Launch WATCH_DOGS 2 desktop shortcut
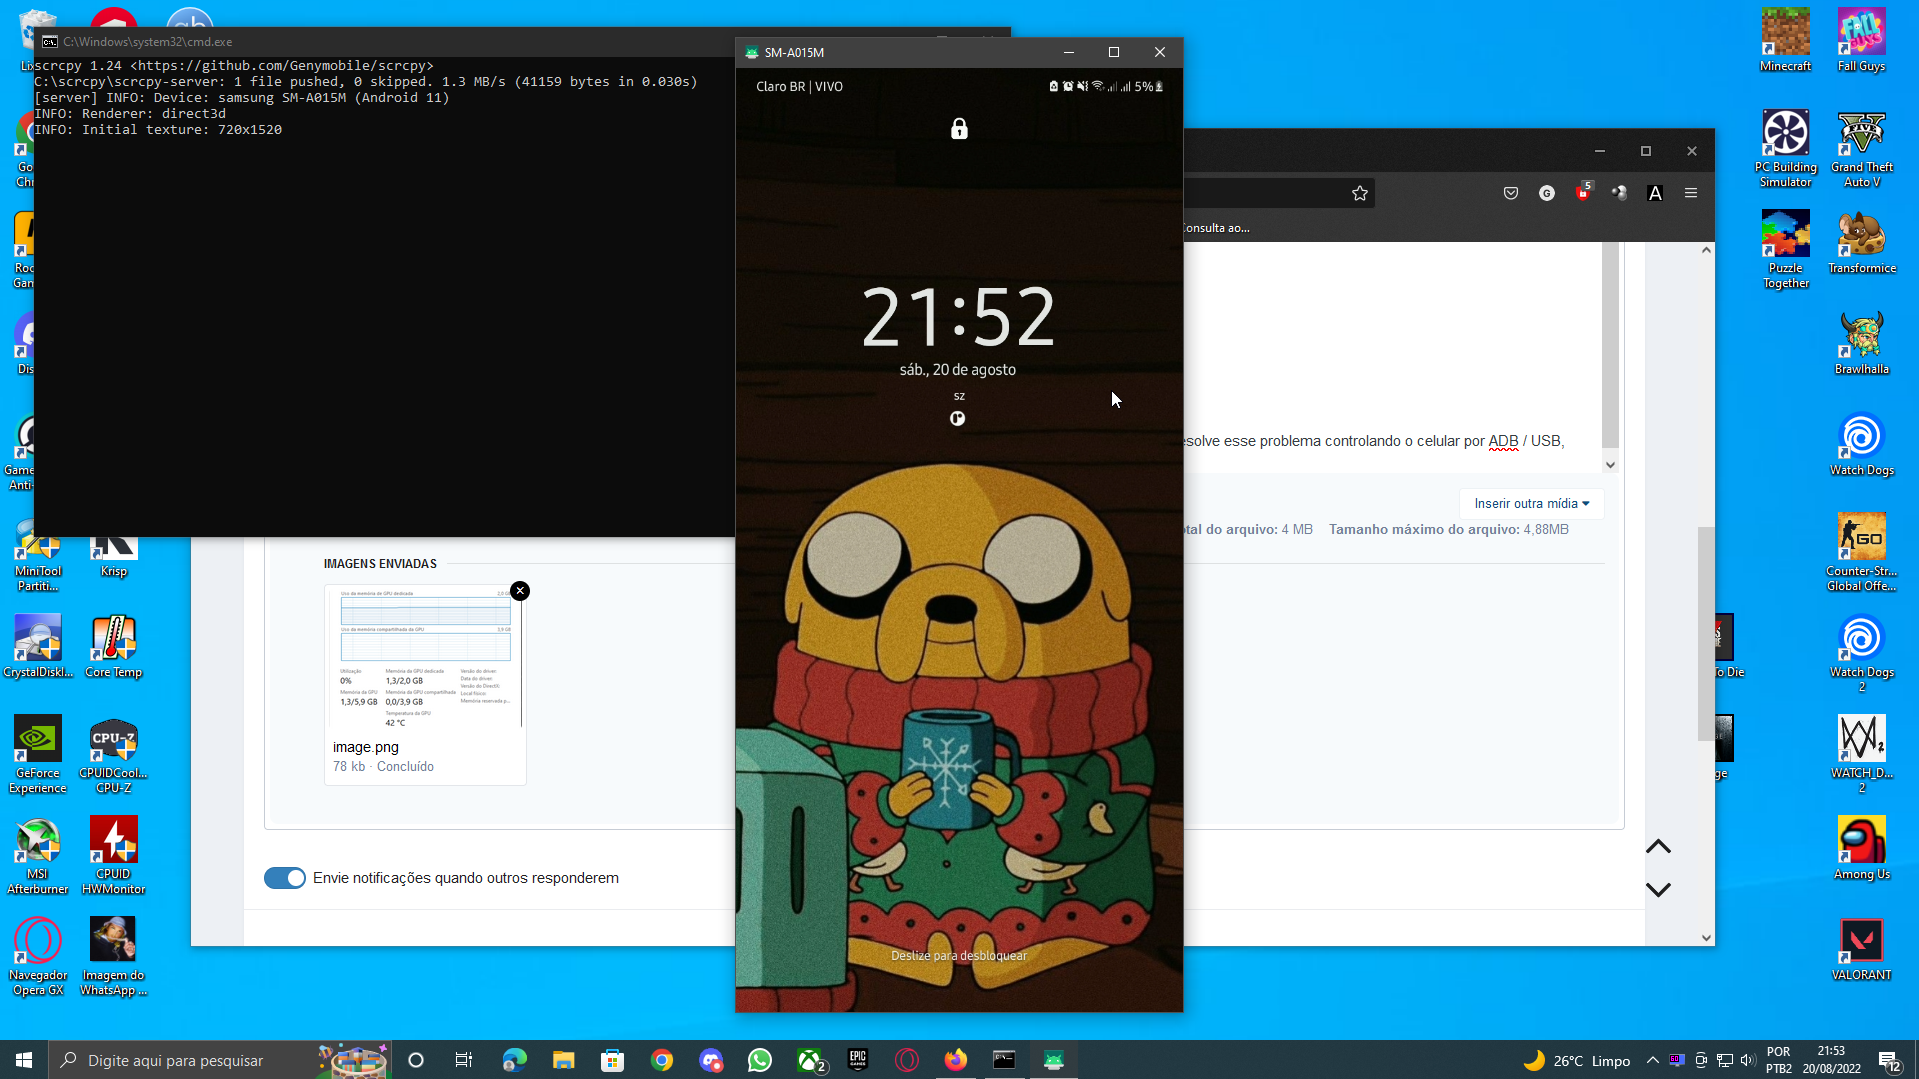 coord(1861,754)
